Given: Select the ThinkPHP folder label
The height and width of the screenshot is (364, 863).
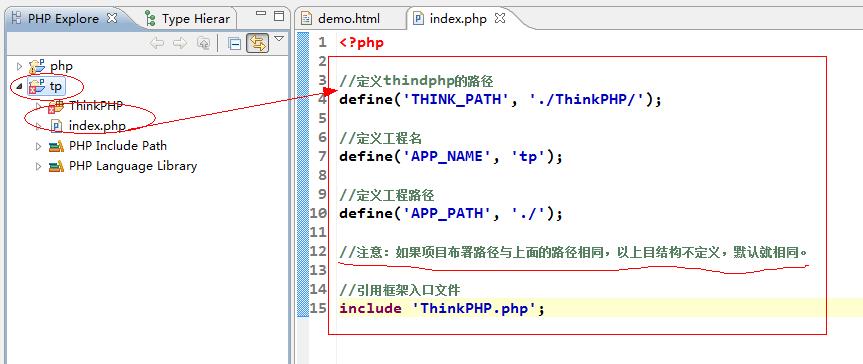Looking at the screenshot, I should click(x=96, y=105).
